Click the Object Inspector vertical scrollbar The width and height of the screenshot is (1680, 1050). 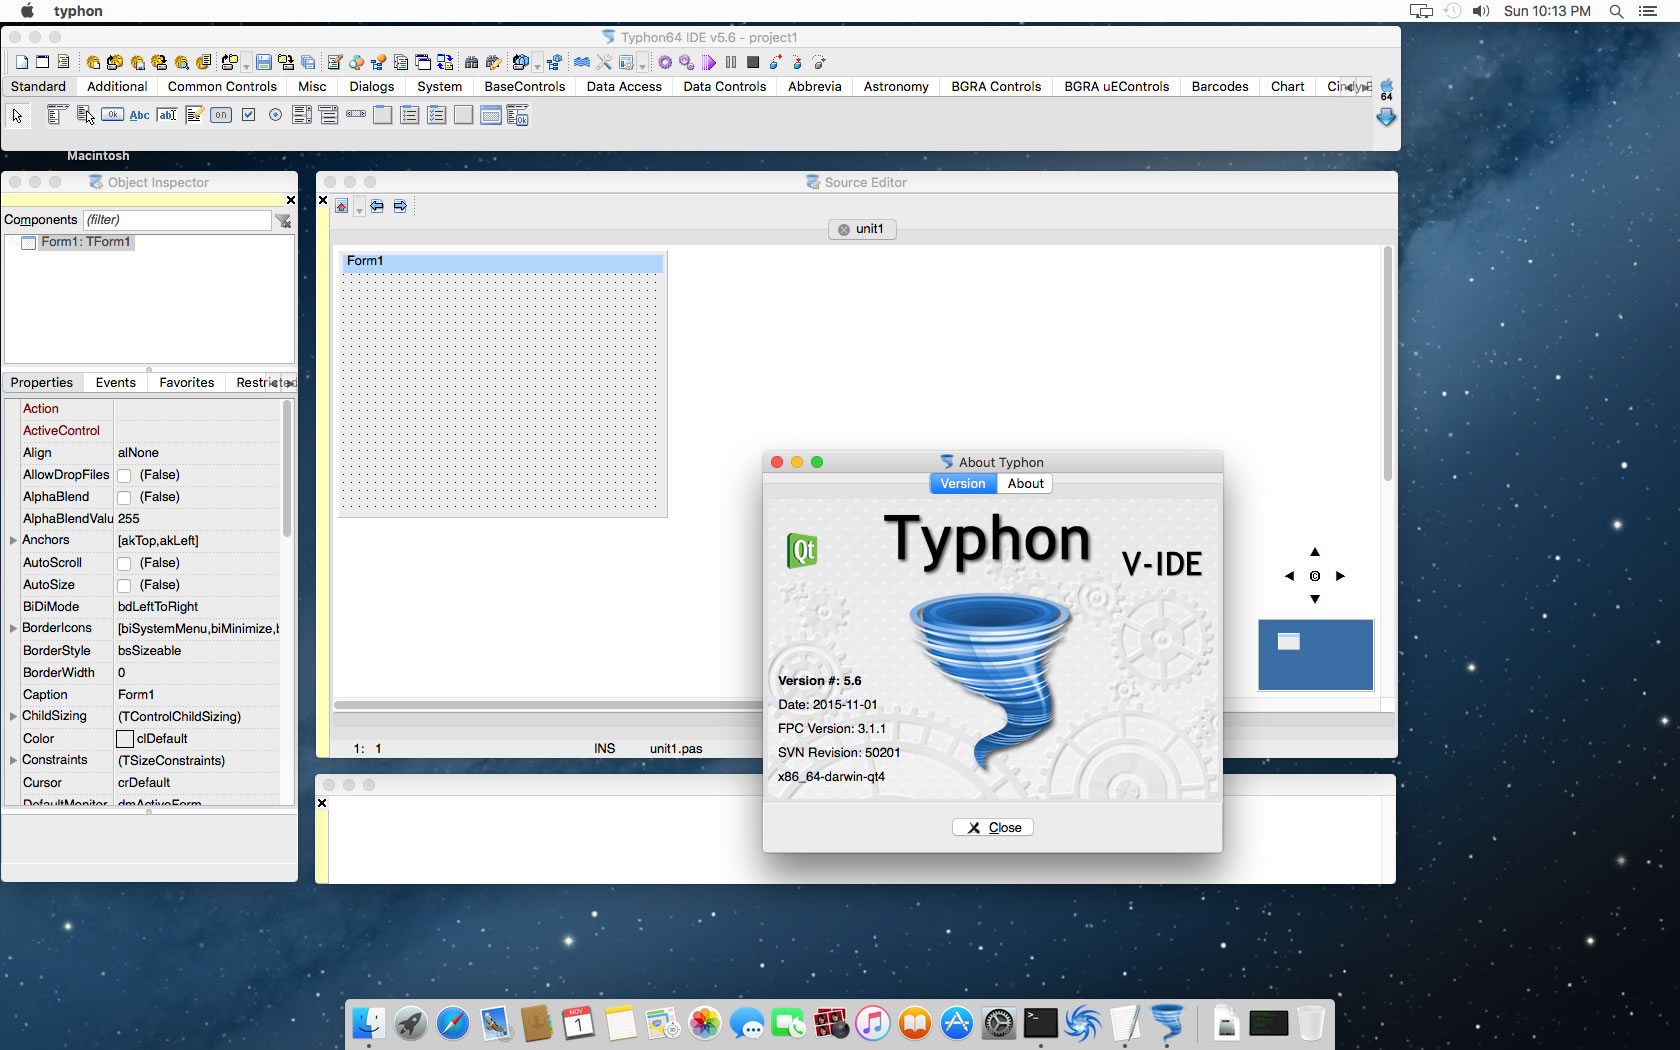(287, 468)
